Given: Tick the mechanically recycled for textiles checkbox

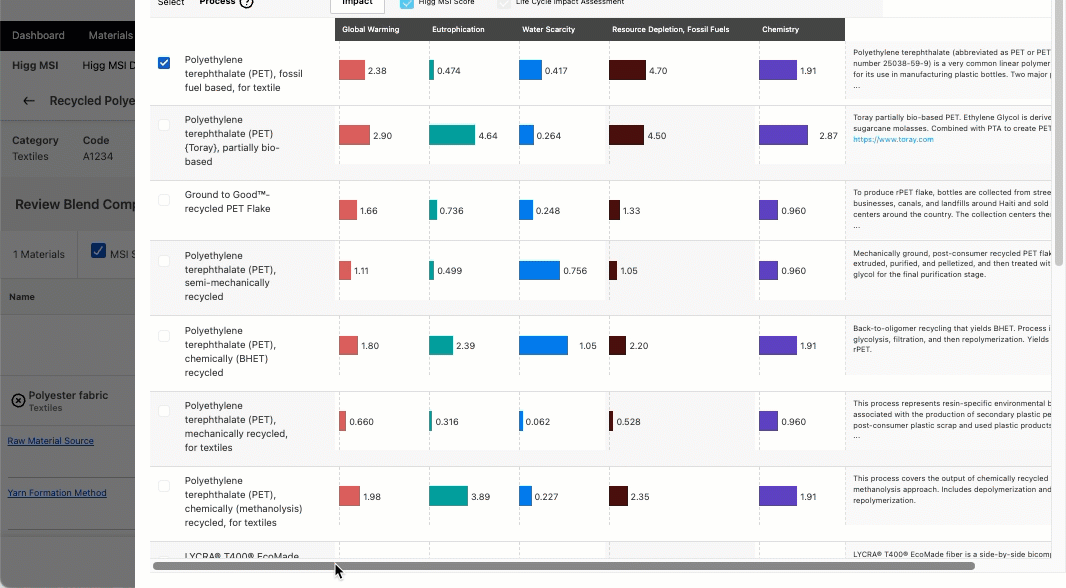Looking at the screenshot, I should [x=164, y=411].
